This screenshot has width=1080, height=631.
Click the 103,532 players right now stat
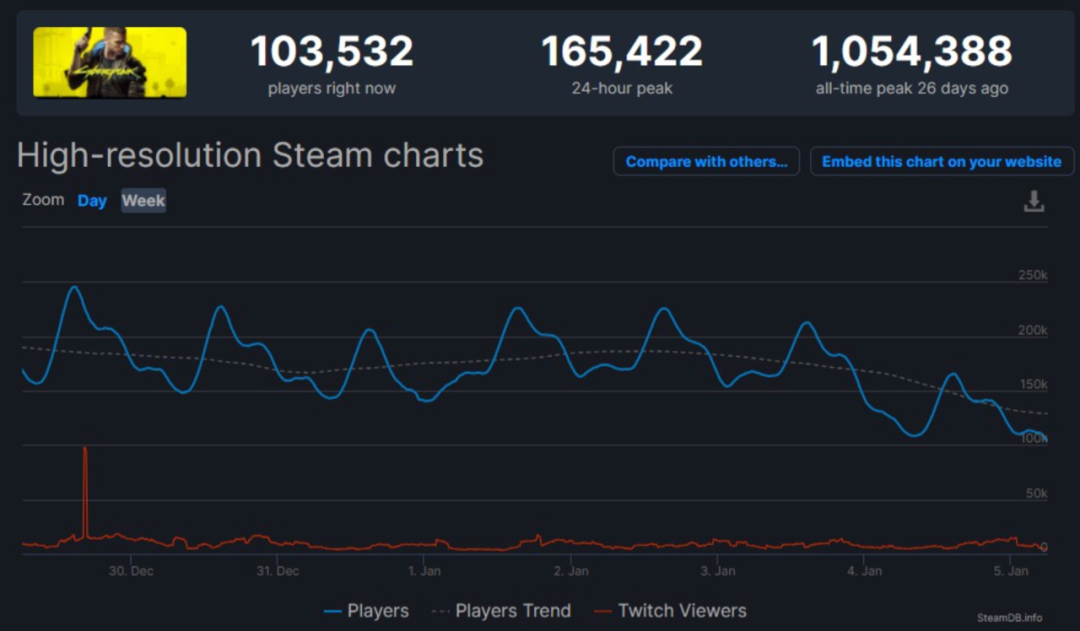(331, 53)
